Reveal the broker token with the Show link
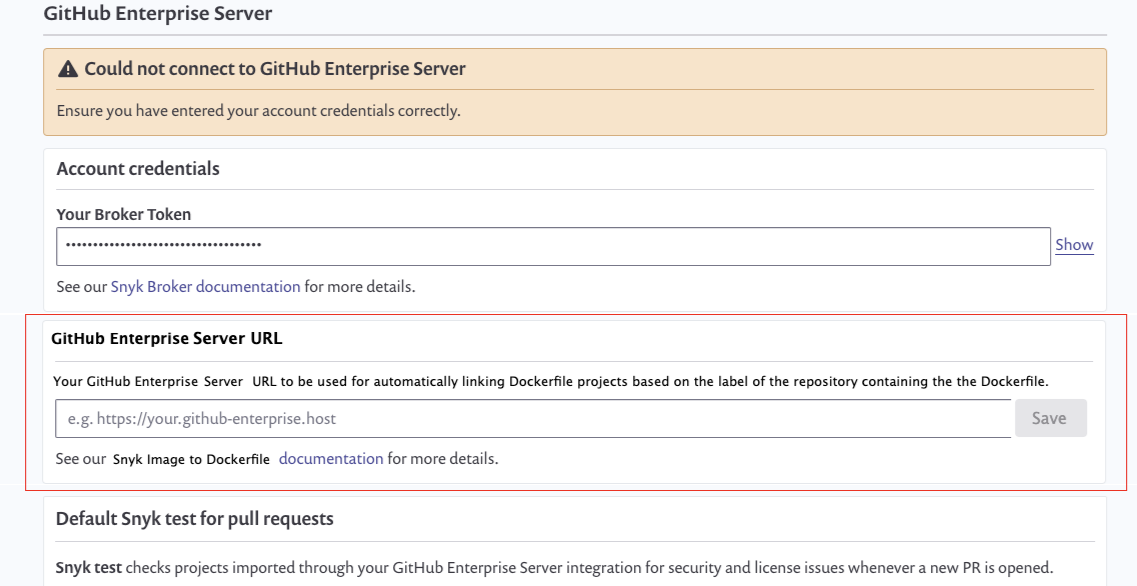Viewport: 1137px width, 586px height. point(1073,245)
